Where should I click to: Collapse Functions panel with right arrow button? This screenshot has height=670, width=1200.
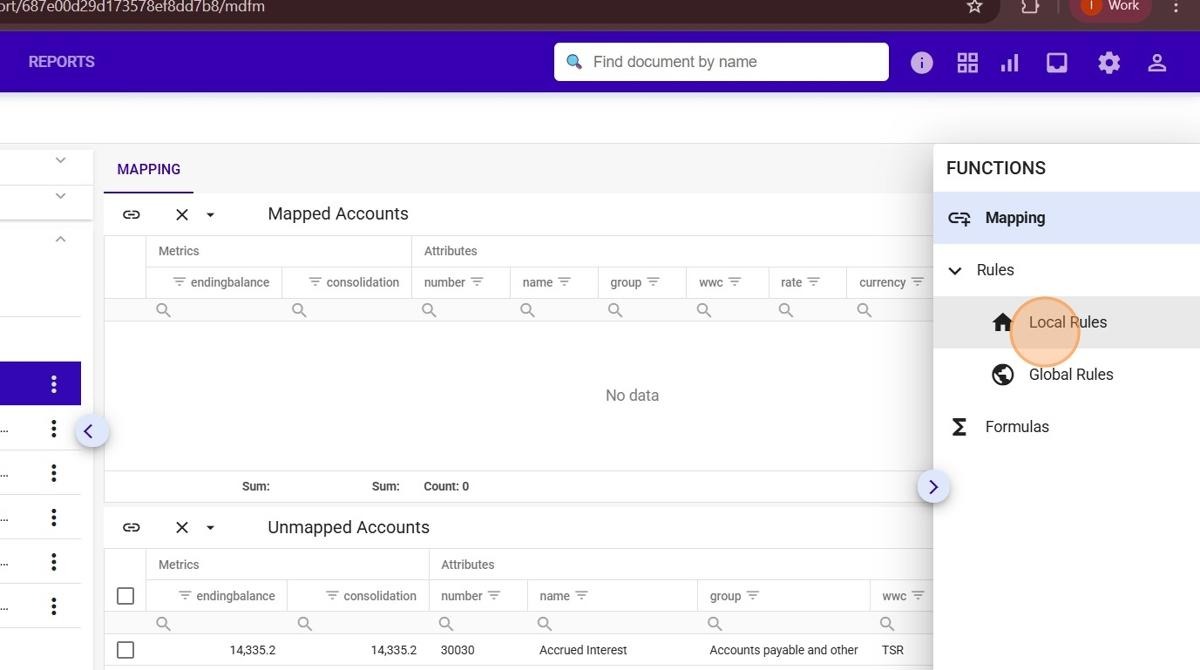point(933,487)
